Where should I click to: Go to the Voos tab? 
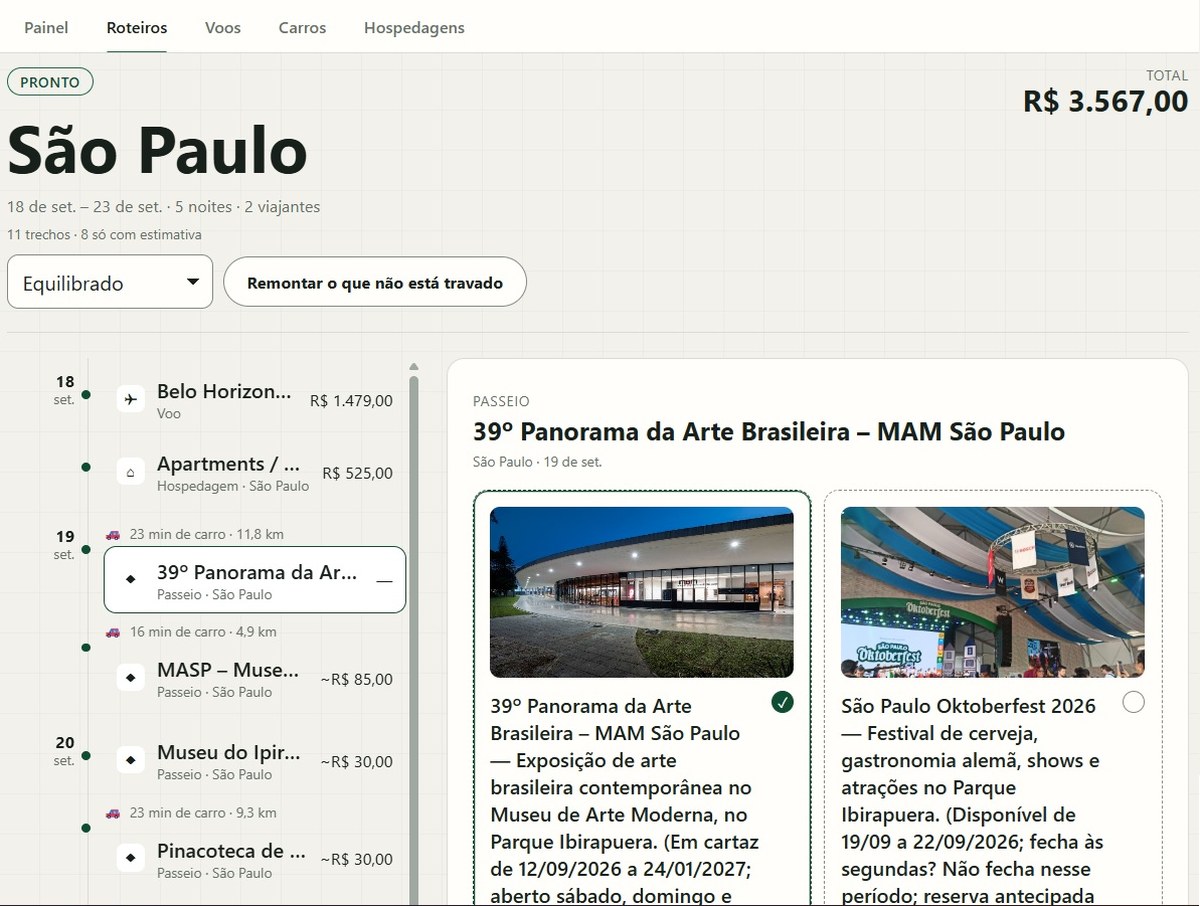[223, 27]
